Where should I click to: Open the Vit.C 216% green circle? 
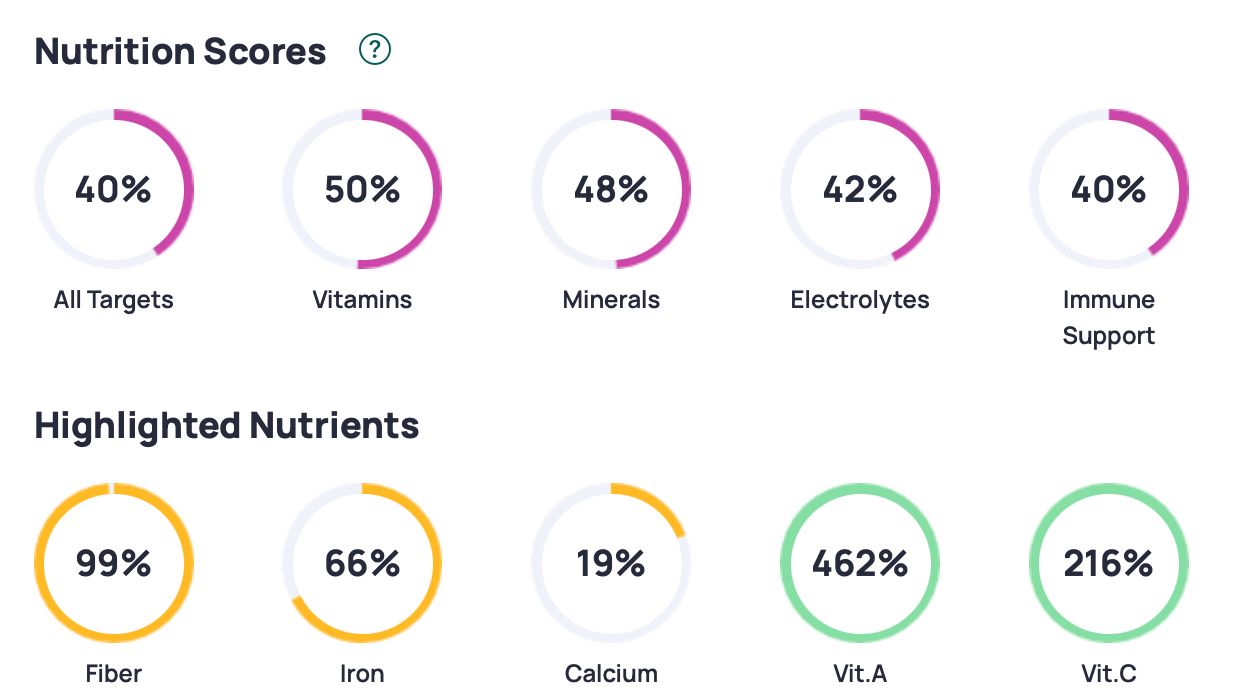point(1108,564)
